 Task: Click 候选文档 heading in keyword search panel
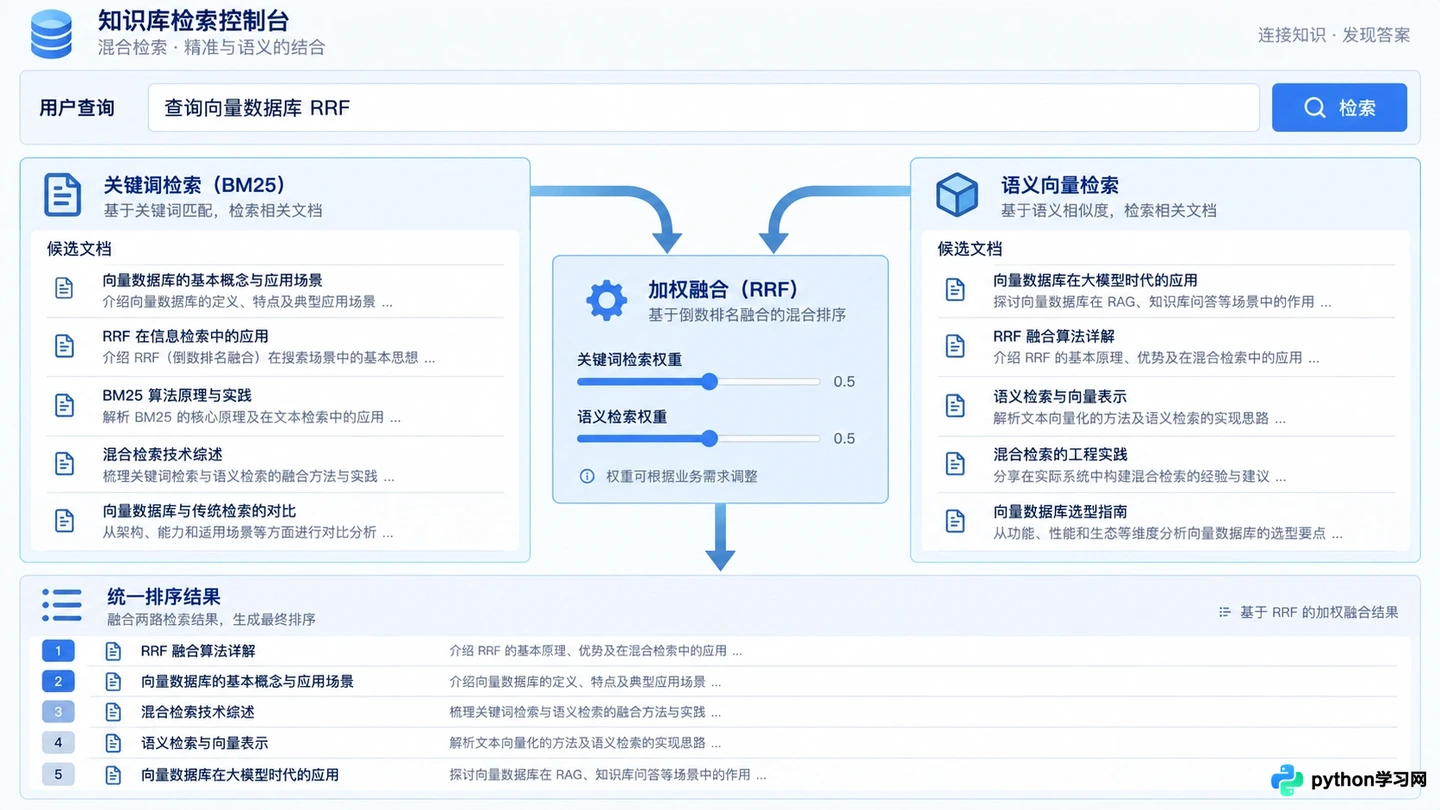79,249
